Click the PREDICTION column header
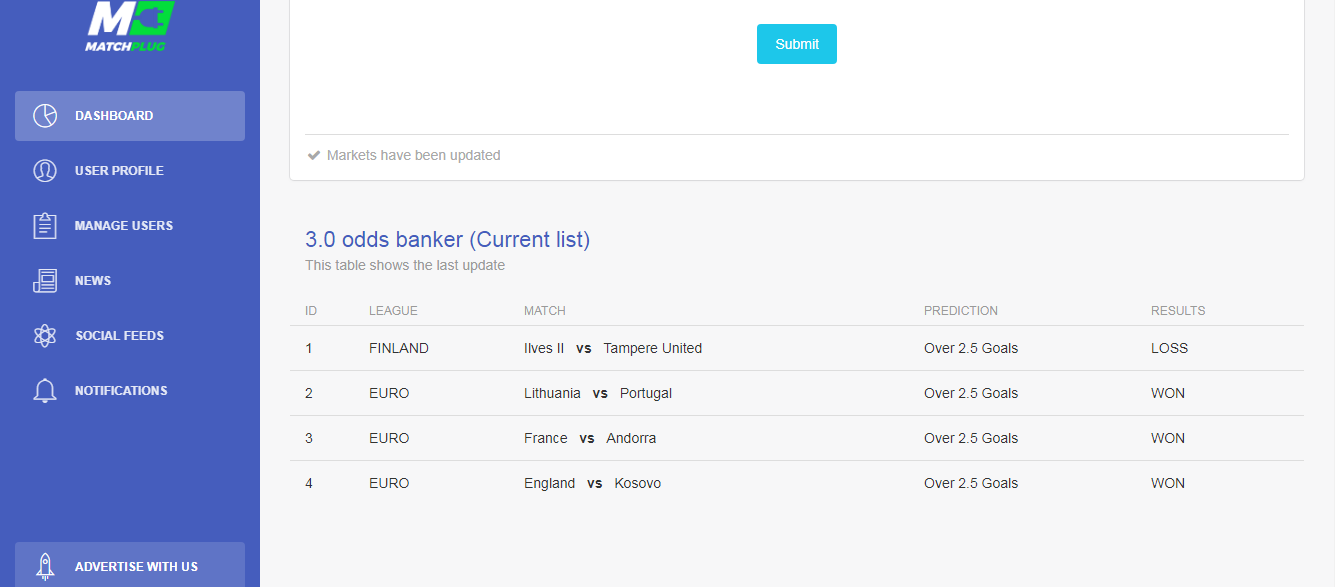The width and height of the screenshot is (1335, 587). point(961,311)
